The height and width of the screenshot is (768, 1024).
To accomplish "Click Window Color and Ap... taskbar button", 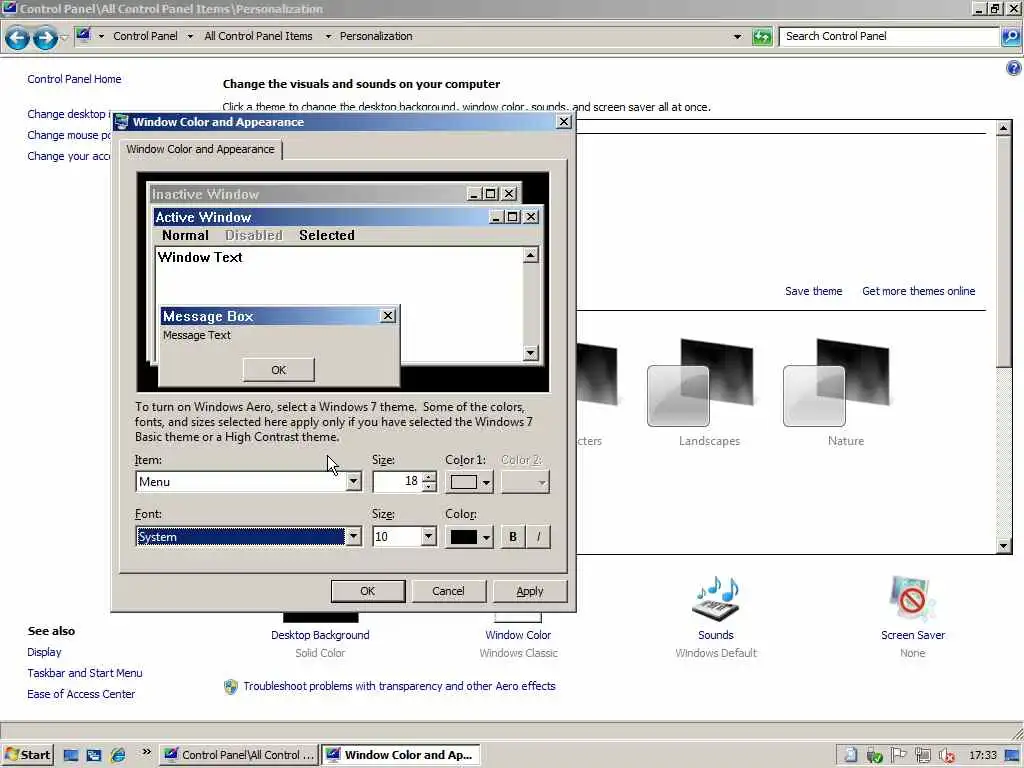I will pyautogui.click(x=401, y=755).
